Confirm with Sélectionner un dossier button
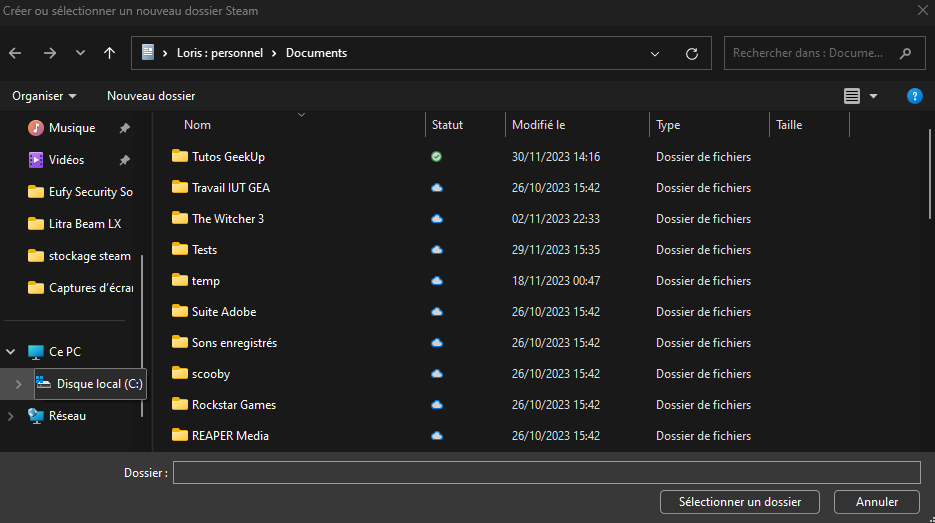The width and height of the screenshot is (935, 523). 739,502
